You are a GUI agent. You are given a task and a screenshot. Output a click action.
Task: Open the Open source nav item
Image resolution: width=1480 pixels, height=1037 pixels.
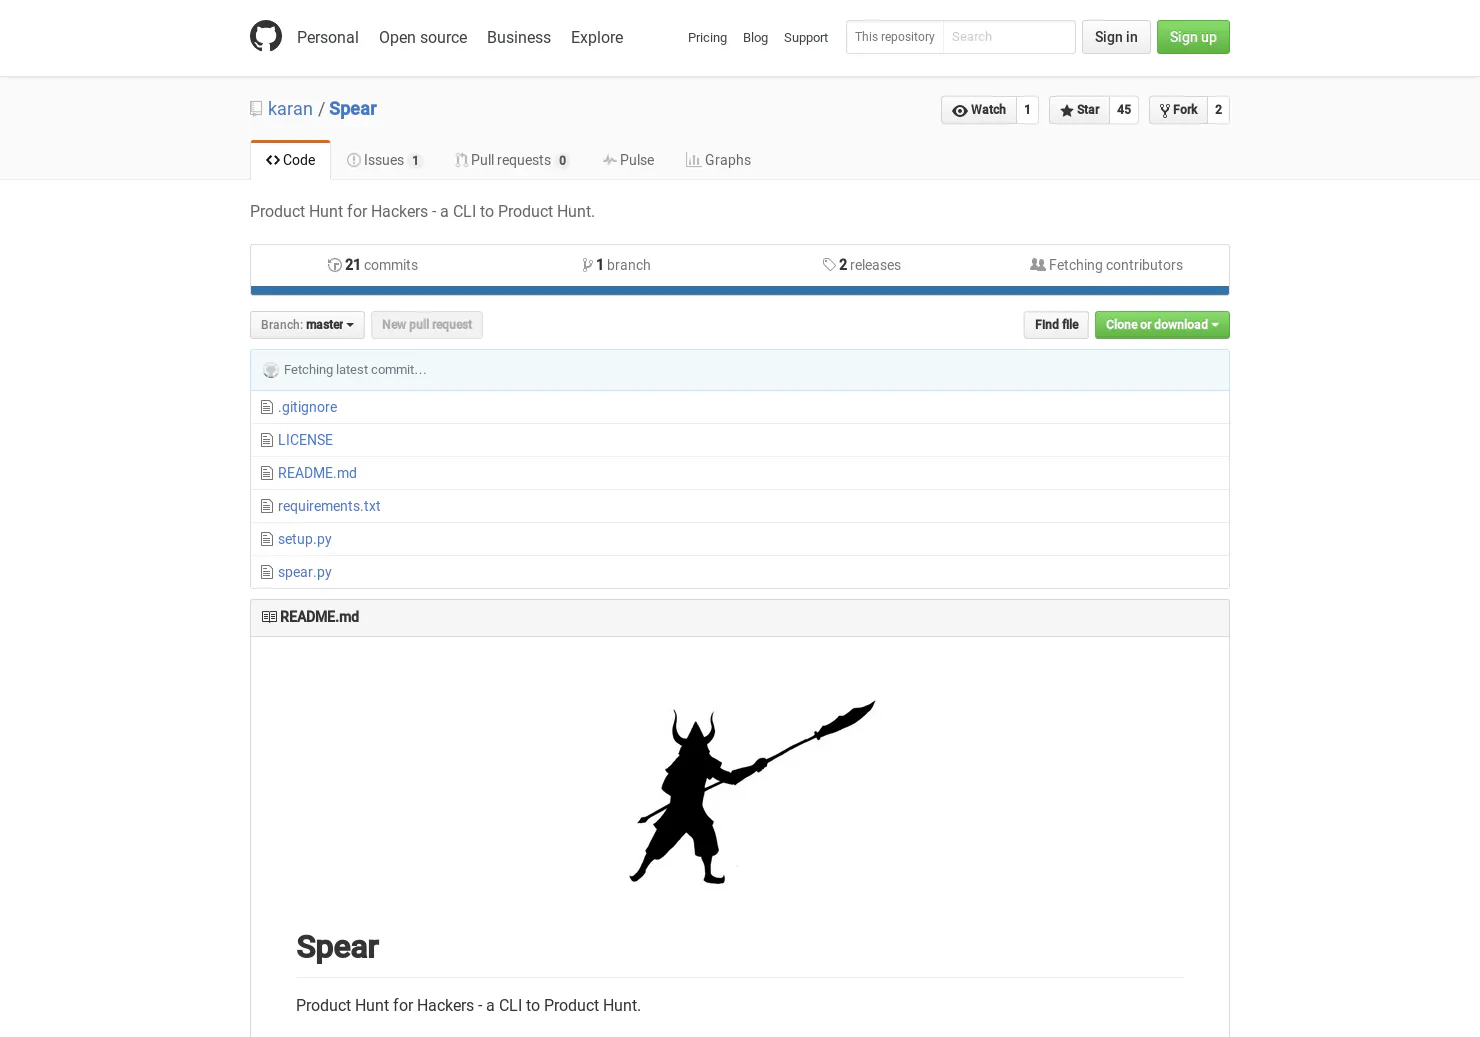pyautogui.click(x=423, y=37)
